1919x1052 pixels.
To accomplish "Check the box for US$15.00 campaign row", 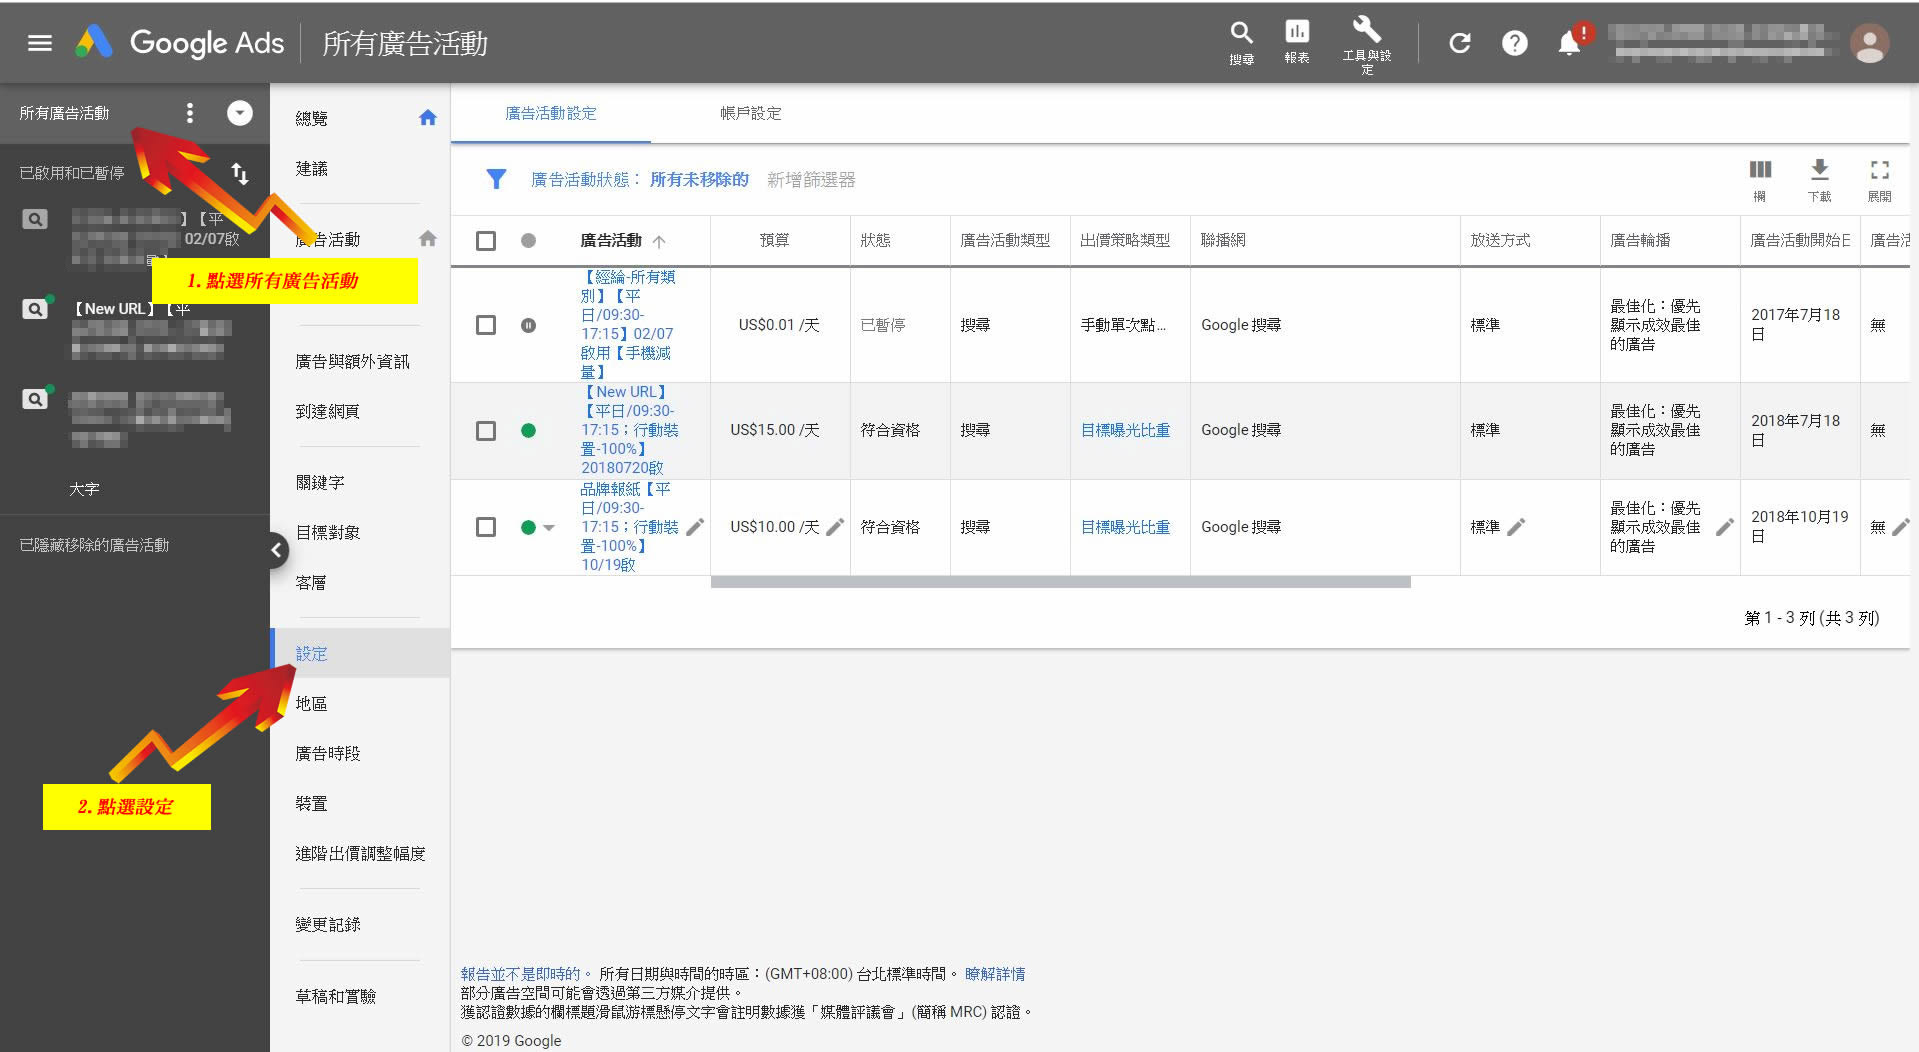I will click(486, 431).
